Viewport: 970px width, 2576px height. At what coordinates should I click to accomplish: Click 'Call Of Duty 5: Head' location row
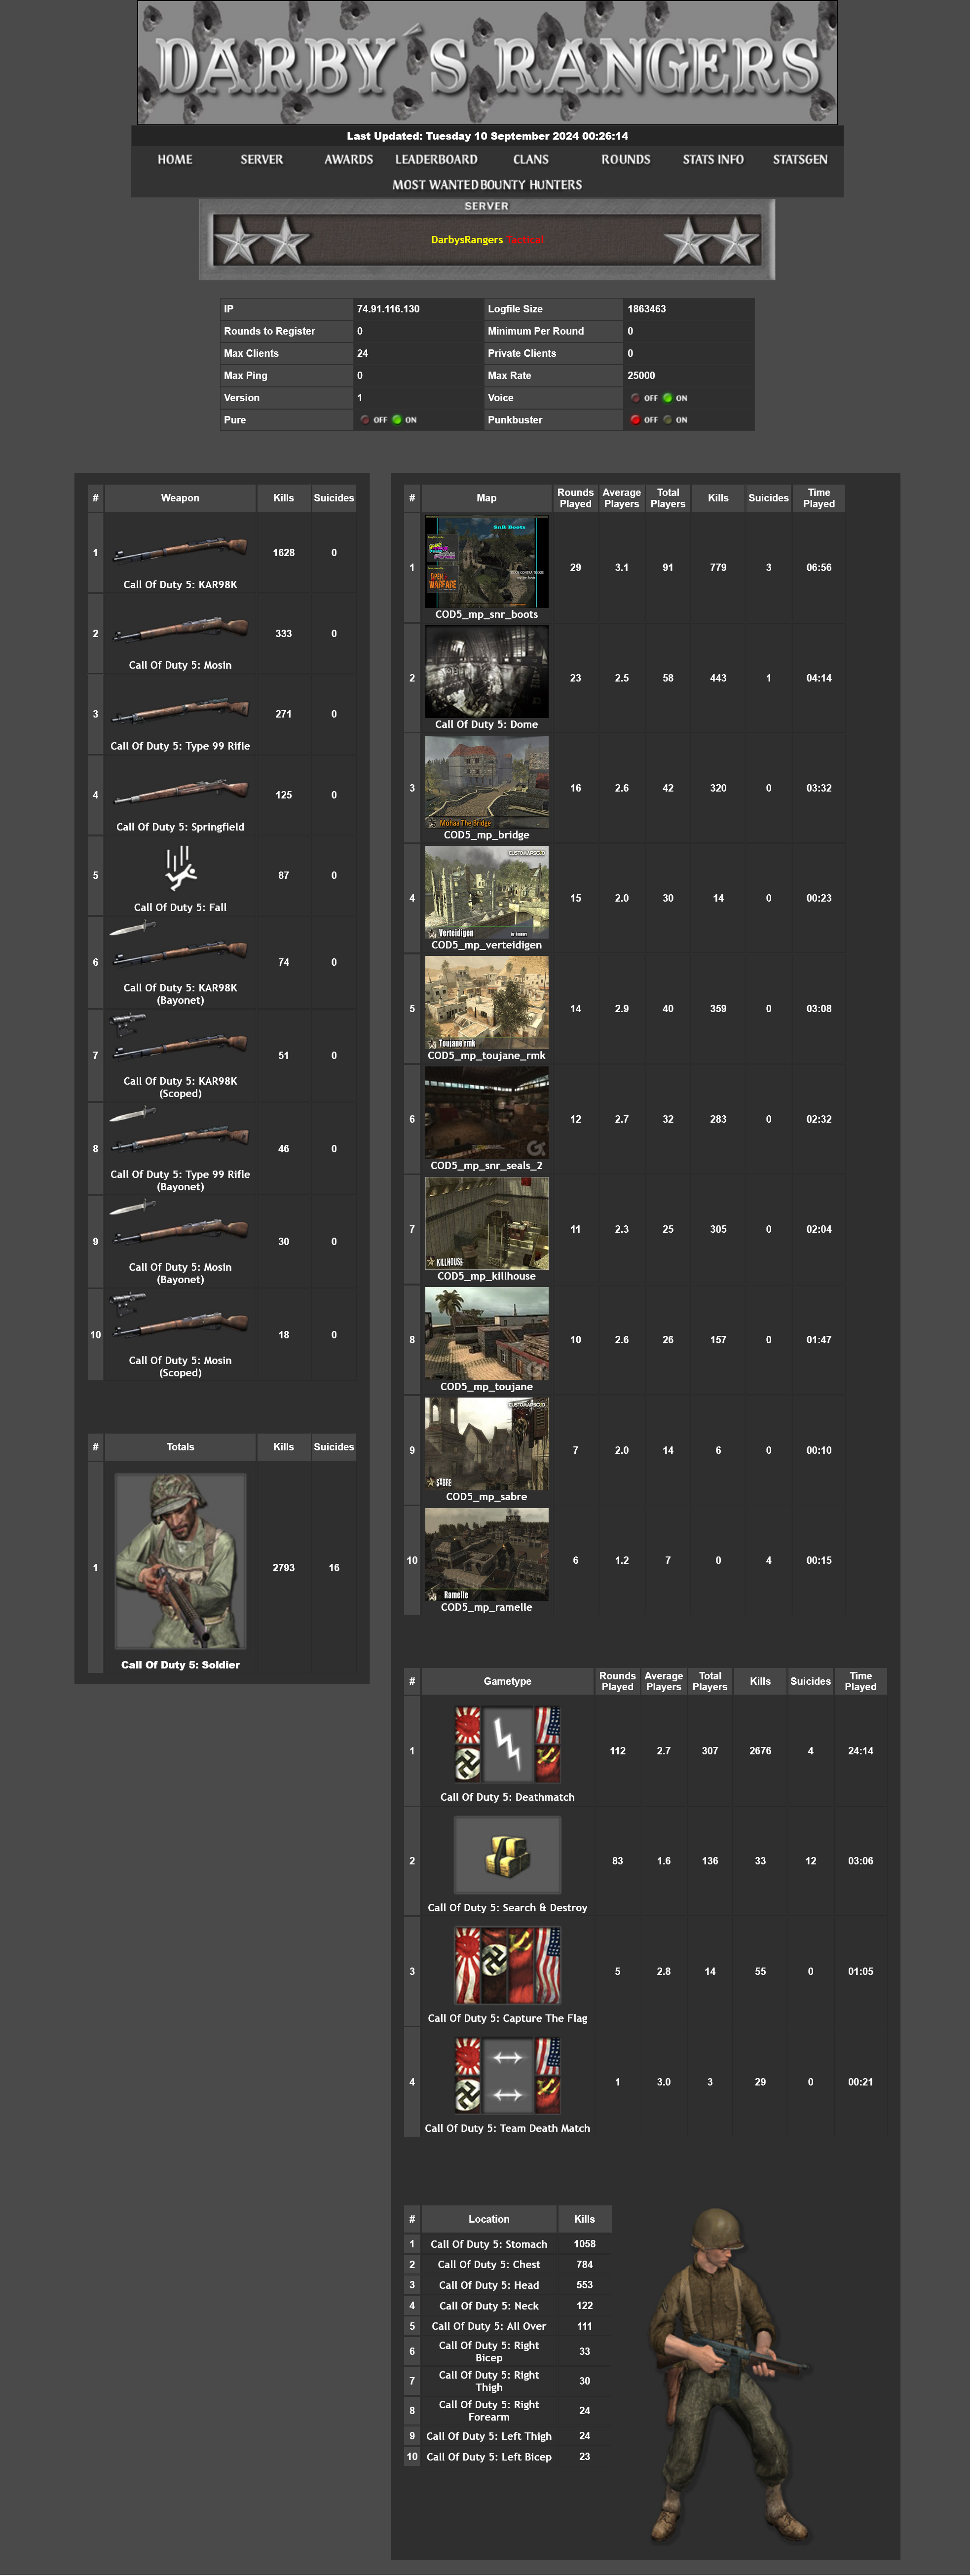click(507, 2286)
